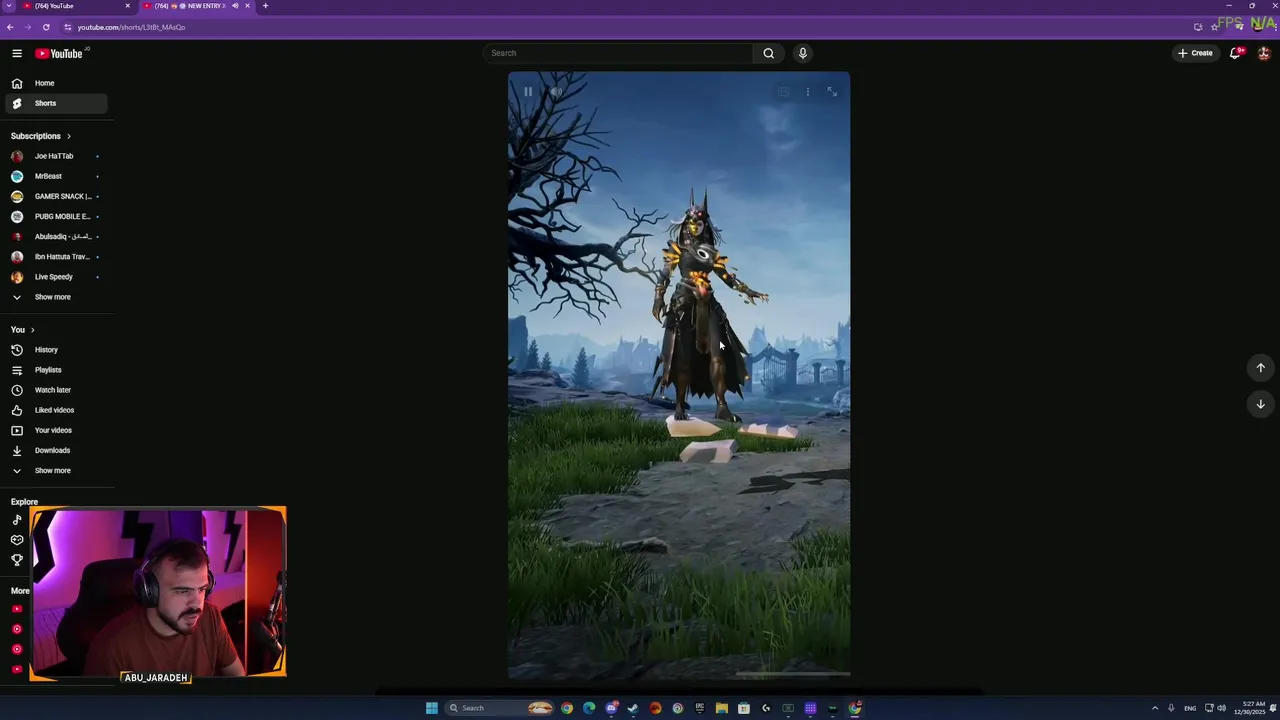Open YouTube Studio icon under More
Screen dimensions: 1280x720
(x=17, y=629)
